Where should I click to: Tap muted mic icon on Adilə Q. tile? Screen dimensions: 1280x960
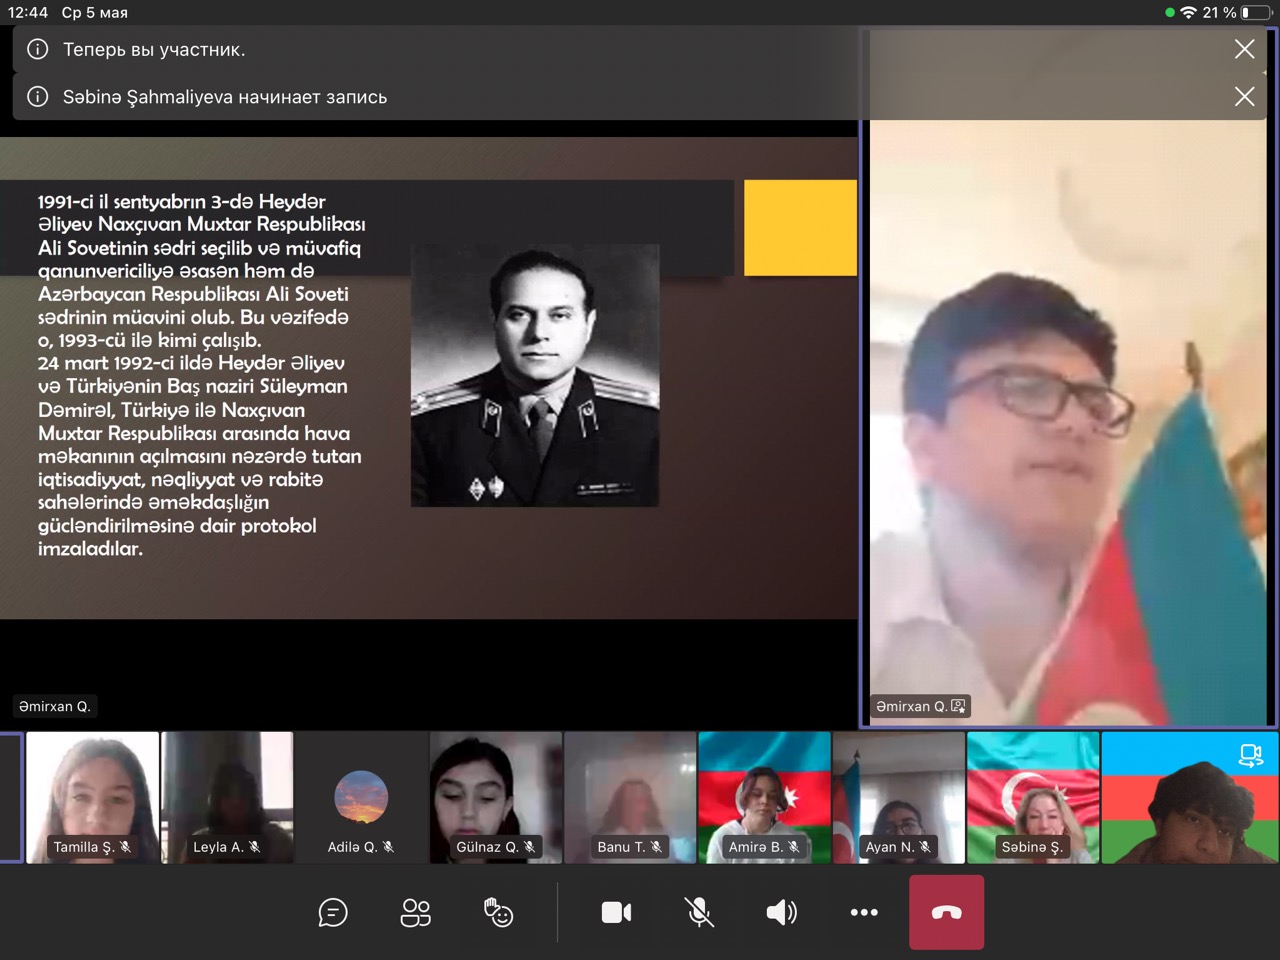[388, 847]
